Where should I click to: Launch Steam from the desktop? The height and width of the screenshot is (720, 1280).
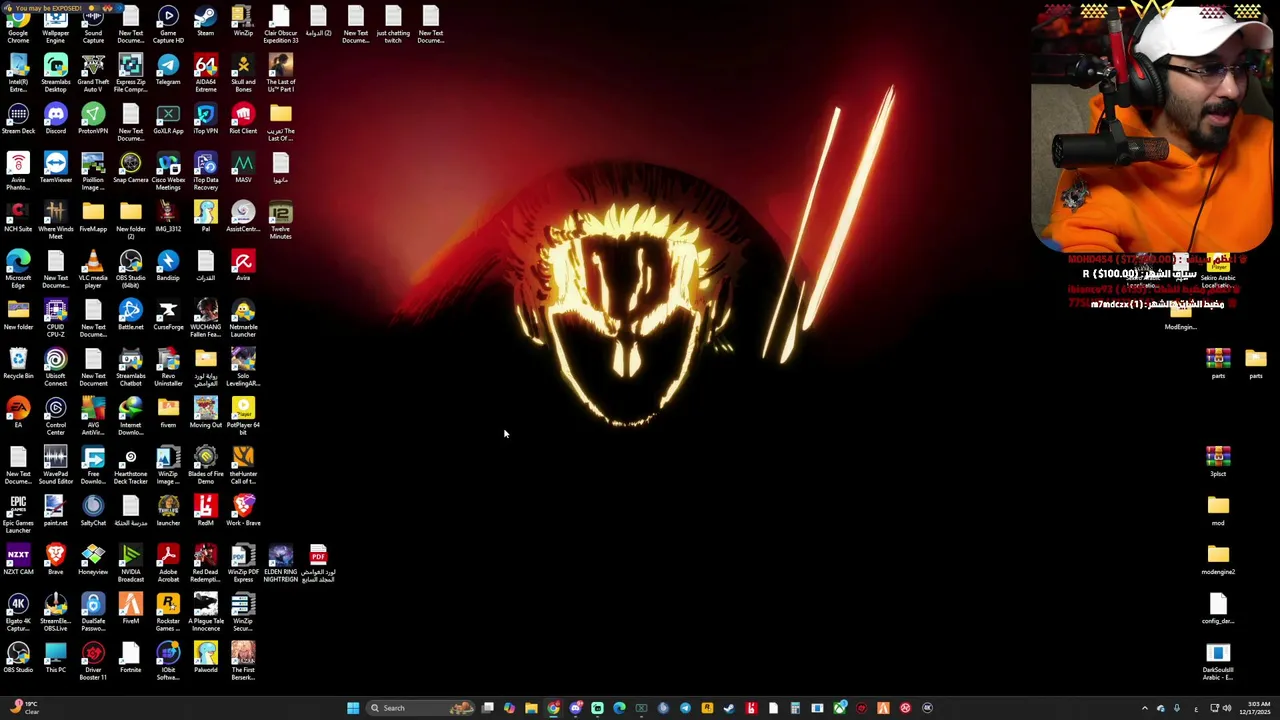[205, 22]
